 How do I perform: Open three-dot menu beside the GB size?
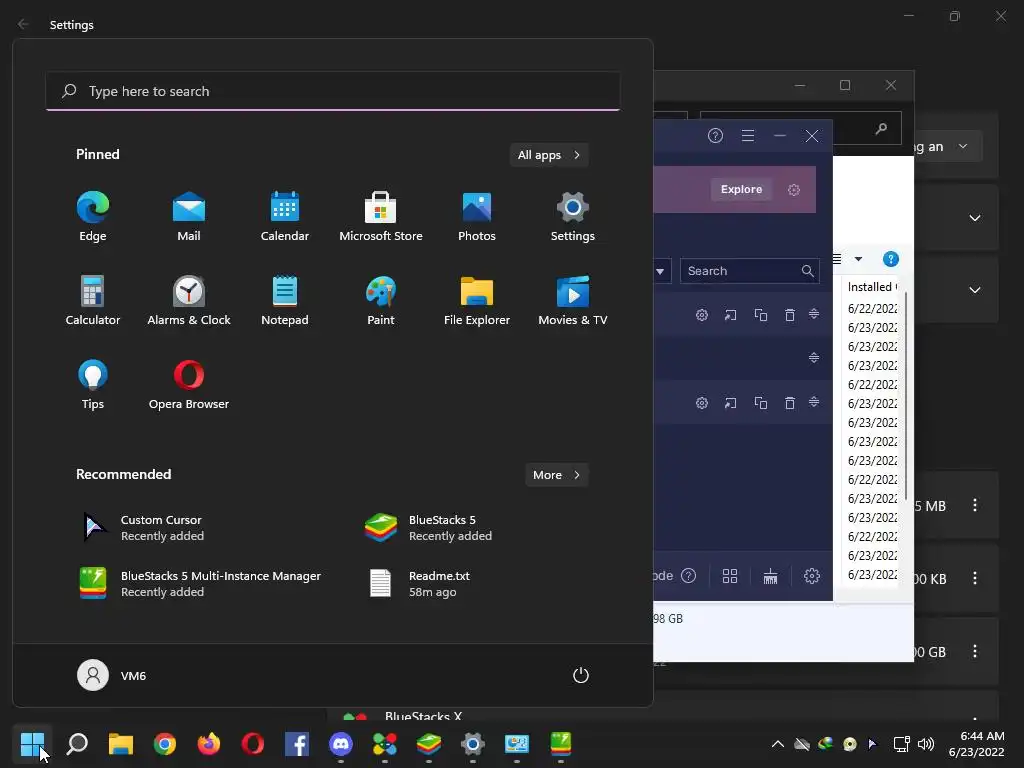[x=974, y=651]
